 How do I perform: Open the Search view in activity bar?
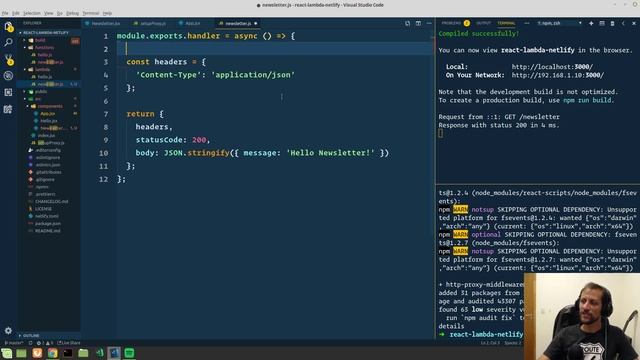coord(8,42)
